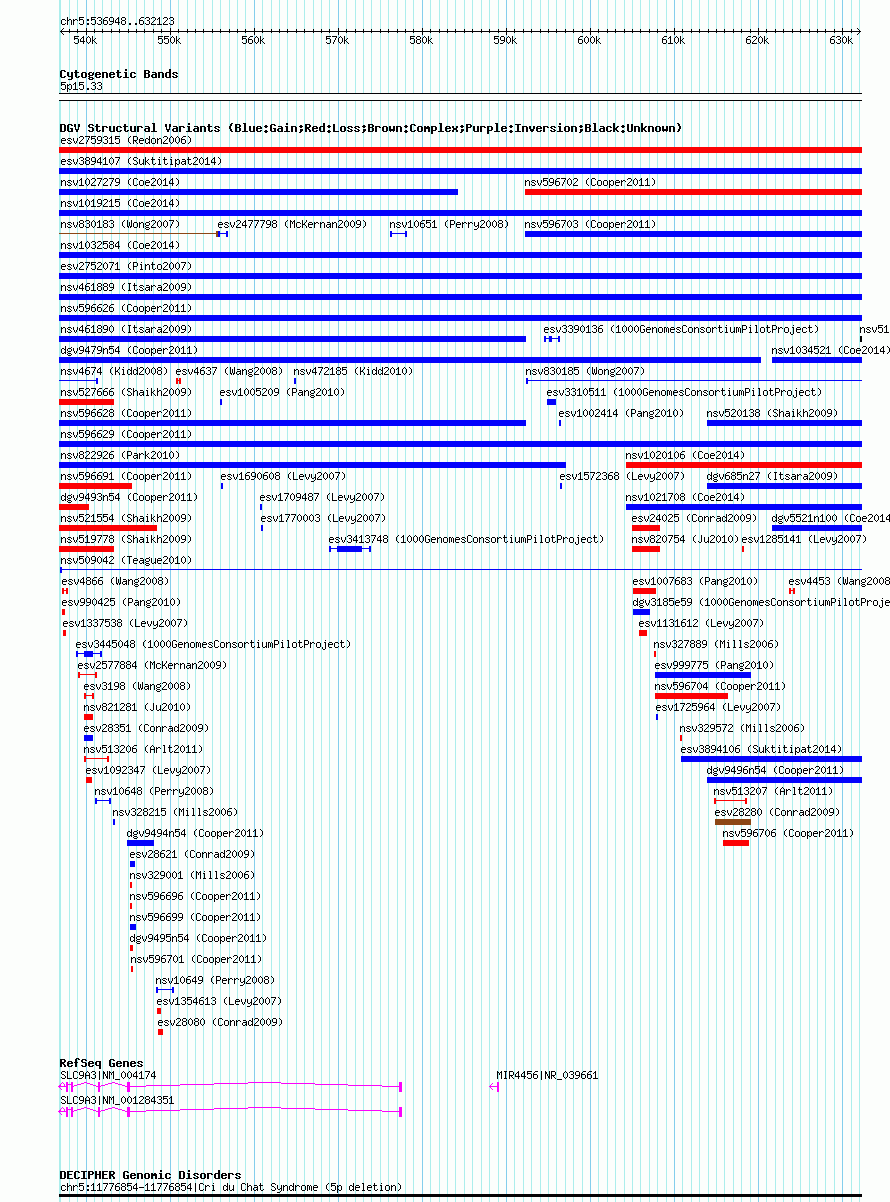Click the dgv685n27 (Itsara2009) variant label
Viewport: 890px width, 1202px height.
tap(772, 476)
